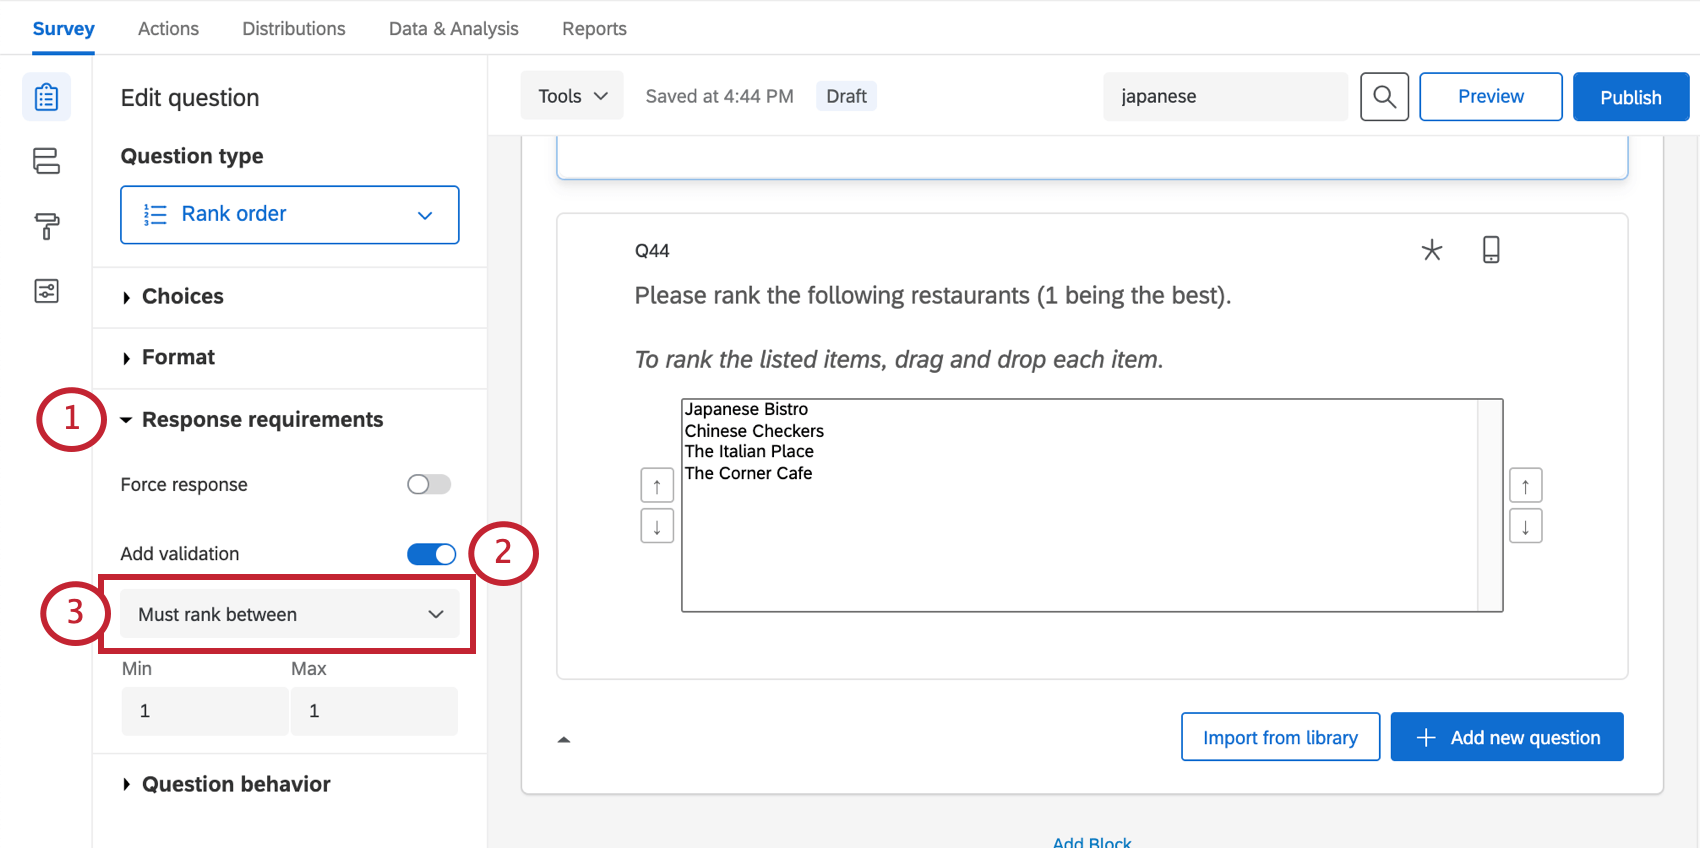Click the Saved at 4:44 PM text
Viewport: 1700px width, 848px height.
pyautogui.click(x=719, y=96)
